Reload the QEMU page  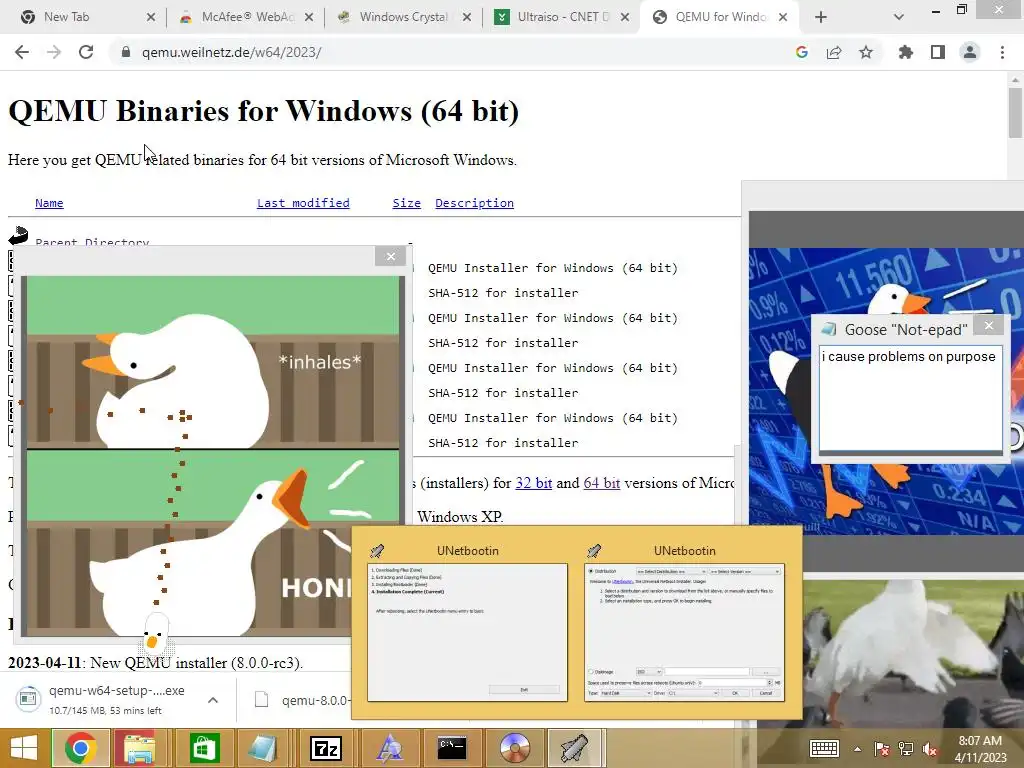pyautogui.click(x=86, y=52)
